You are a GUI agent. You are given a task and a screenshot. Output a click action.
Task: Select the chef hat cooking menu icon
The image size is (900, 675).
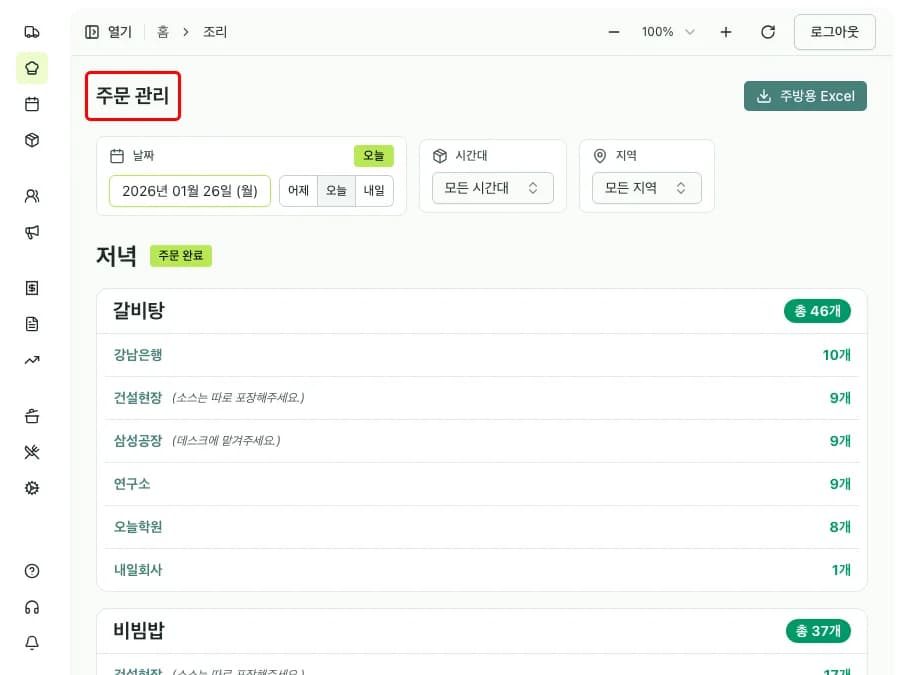point(32,68)
